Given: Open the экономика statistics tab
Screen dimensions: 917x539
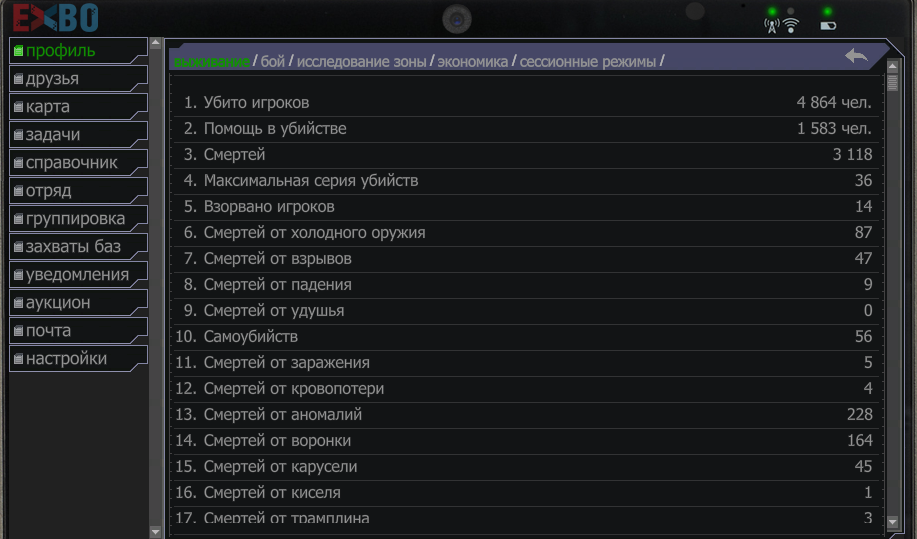Looking at the screenshot, I should (473, 61).
